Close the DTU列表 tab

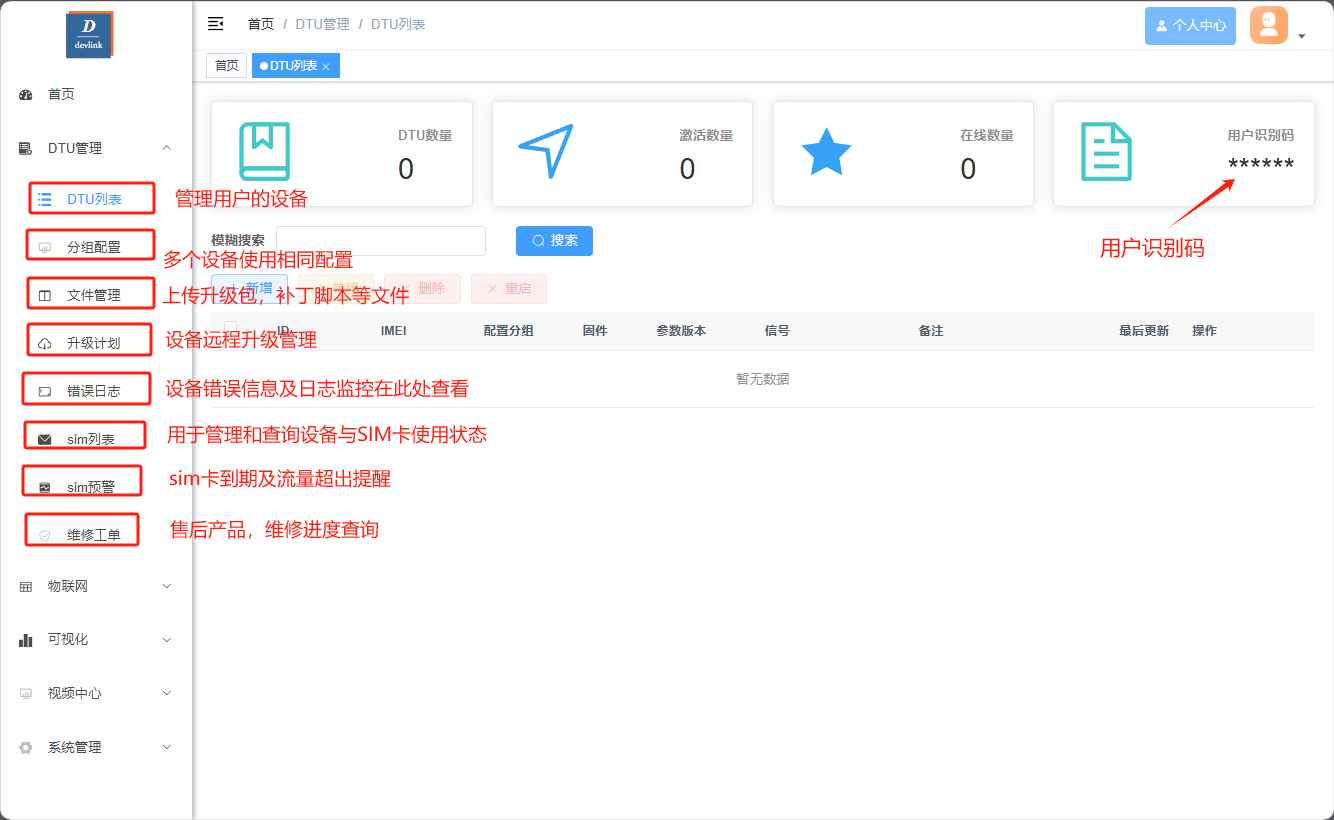coord(326,66)
